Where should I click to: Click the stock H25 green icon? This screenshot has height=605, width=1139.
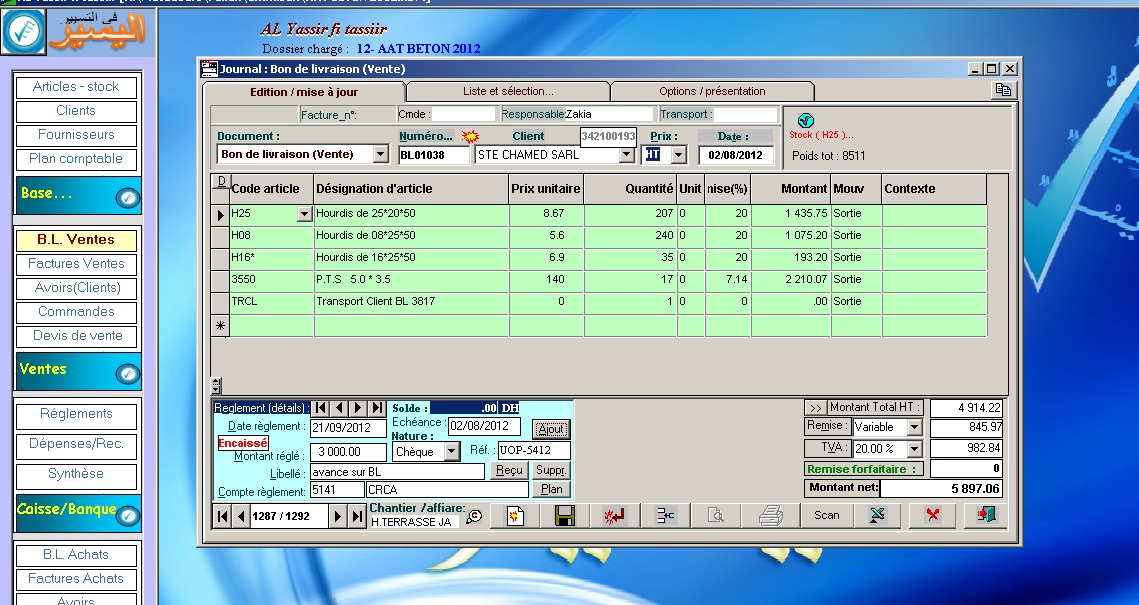point(806,121)
